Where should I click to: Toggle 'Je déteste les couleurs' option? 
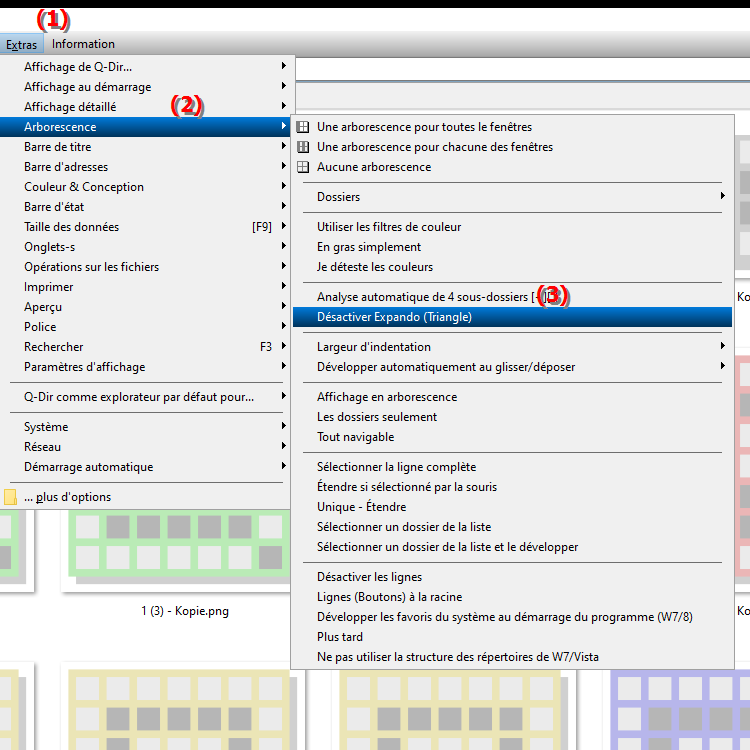[x=512, y=267]
